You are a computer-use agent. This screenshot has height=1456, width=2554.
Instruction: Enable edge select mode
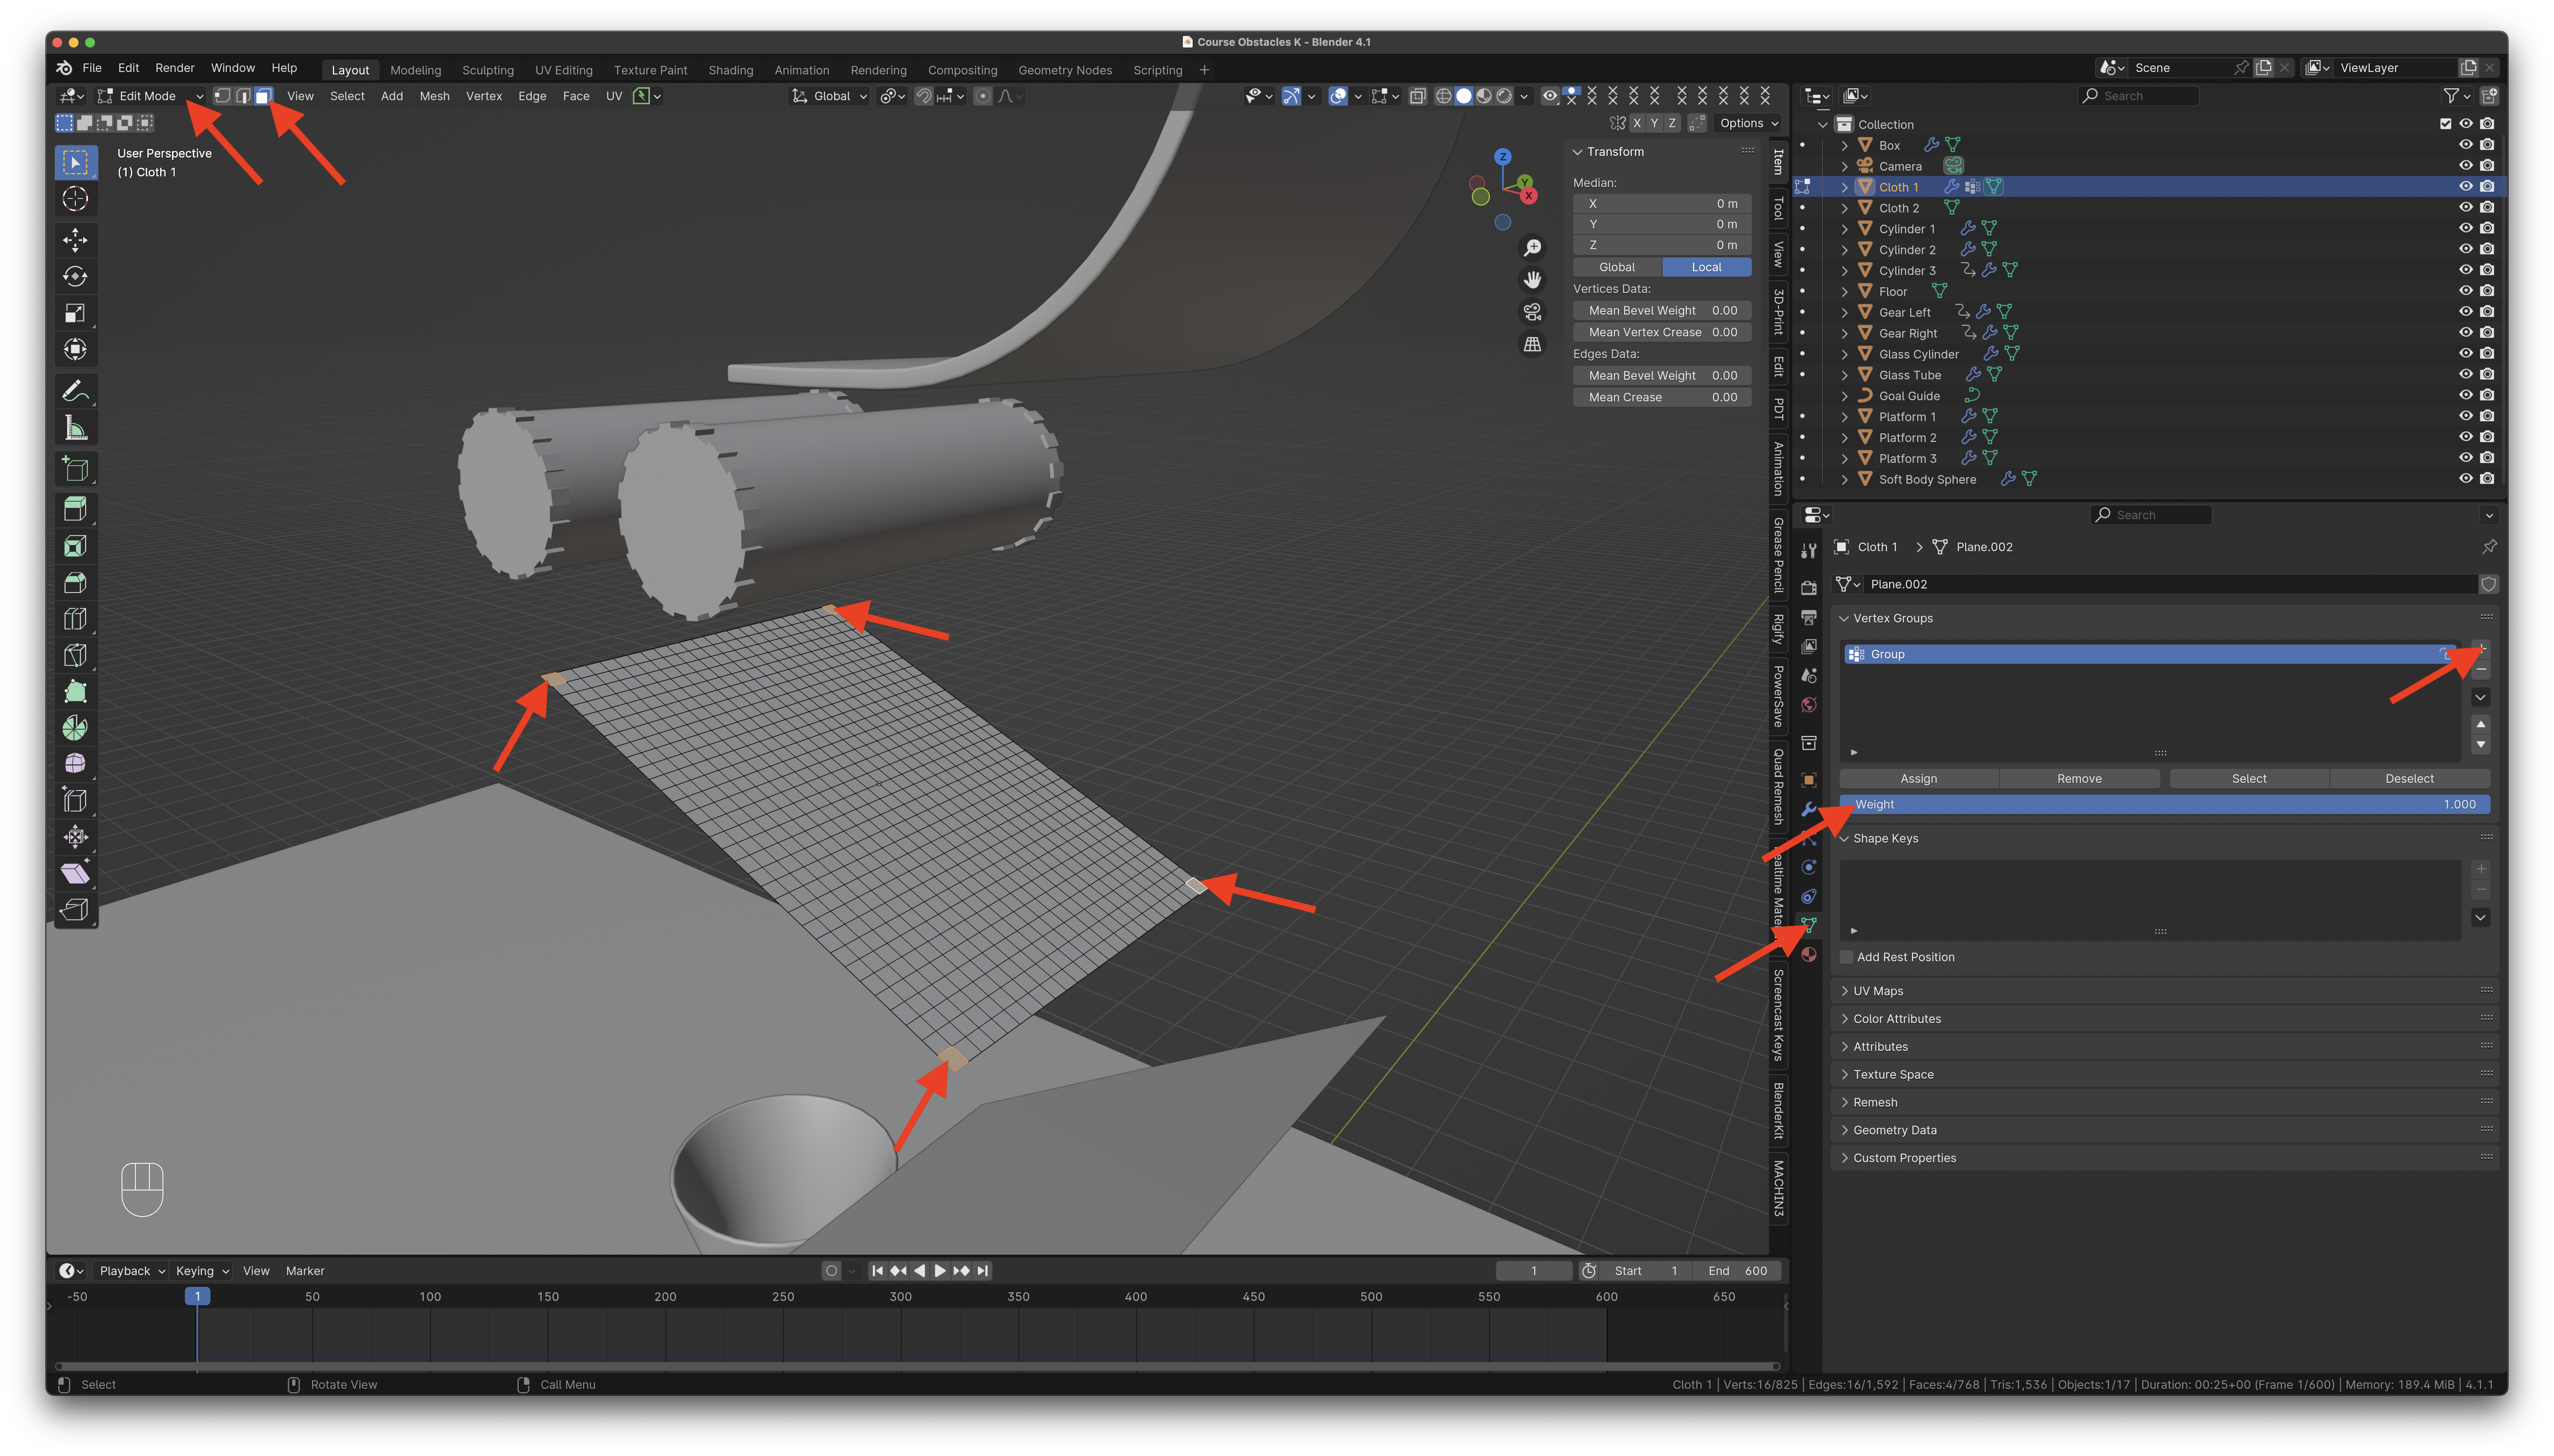point(243,96)
